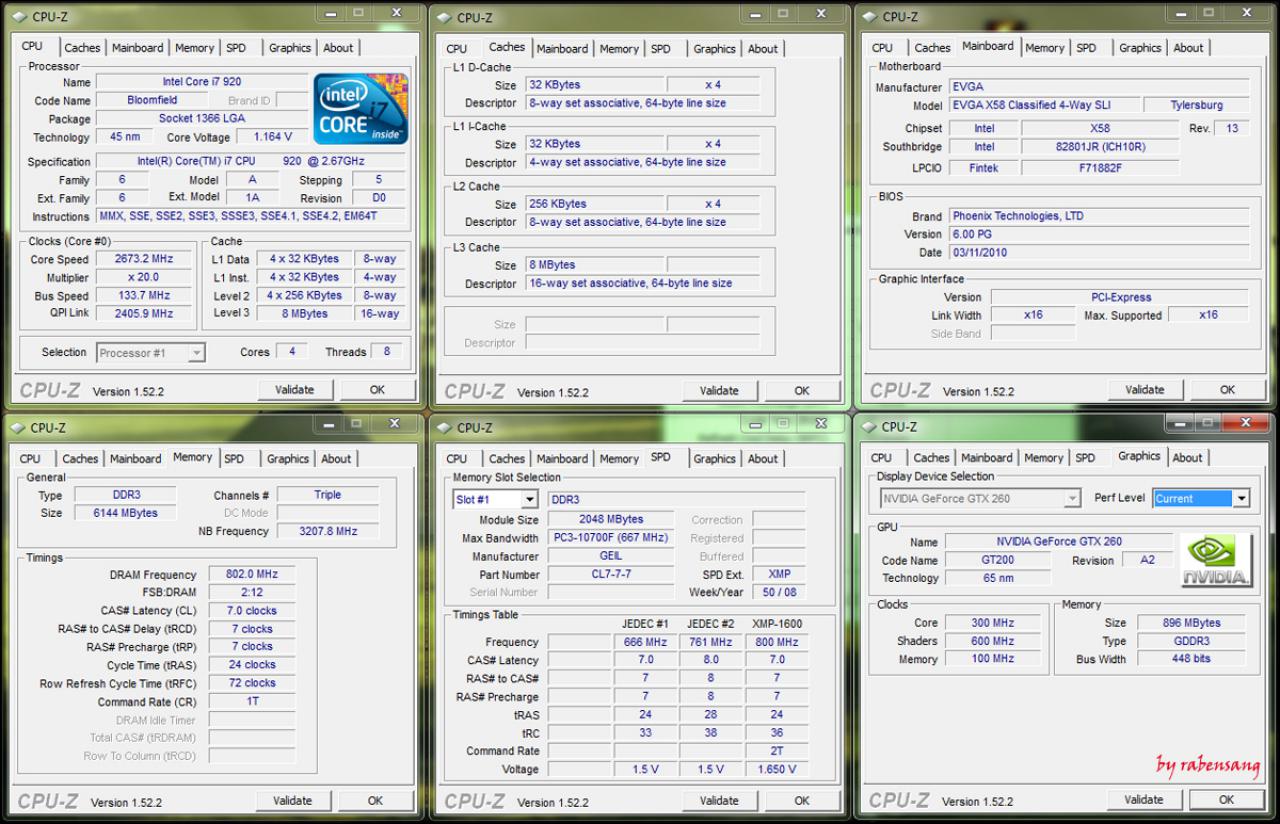The width and height of the screenshot is (1280, 824).
Task: Click the GPU memory Size 896 MBytes value
Action: tap(1191, 623)
